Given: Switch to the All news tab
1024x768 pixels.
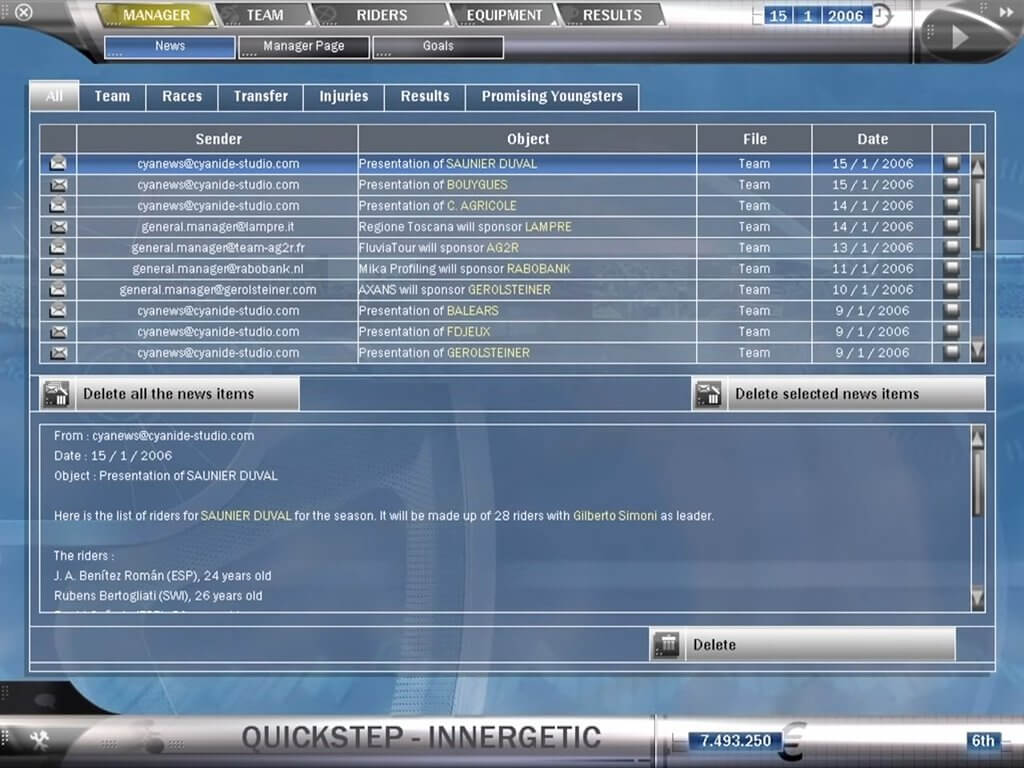Looking at the screenshot, I should [54, 97].
